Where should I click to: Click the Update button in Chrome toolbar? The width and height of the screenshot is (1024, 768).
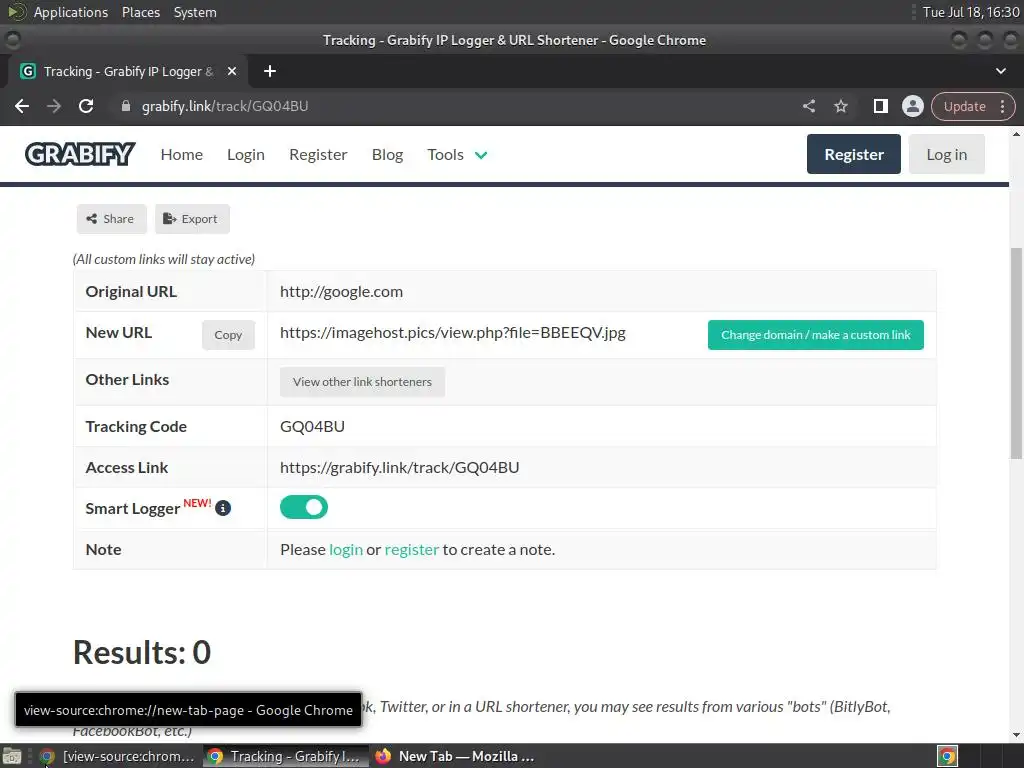tap(964, 106)
